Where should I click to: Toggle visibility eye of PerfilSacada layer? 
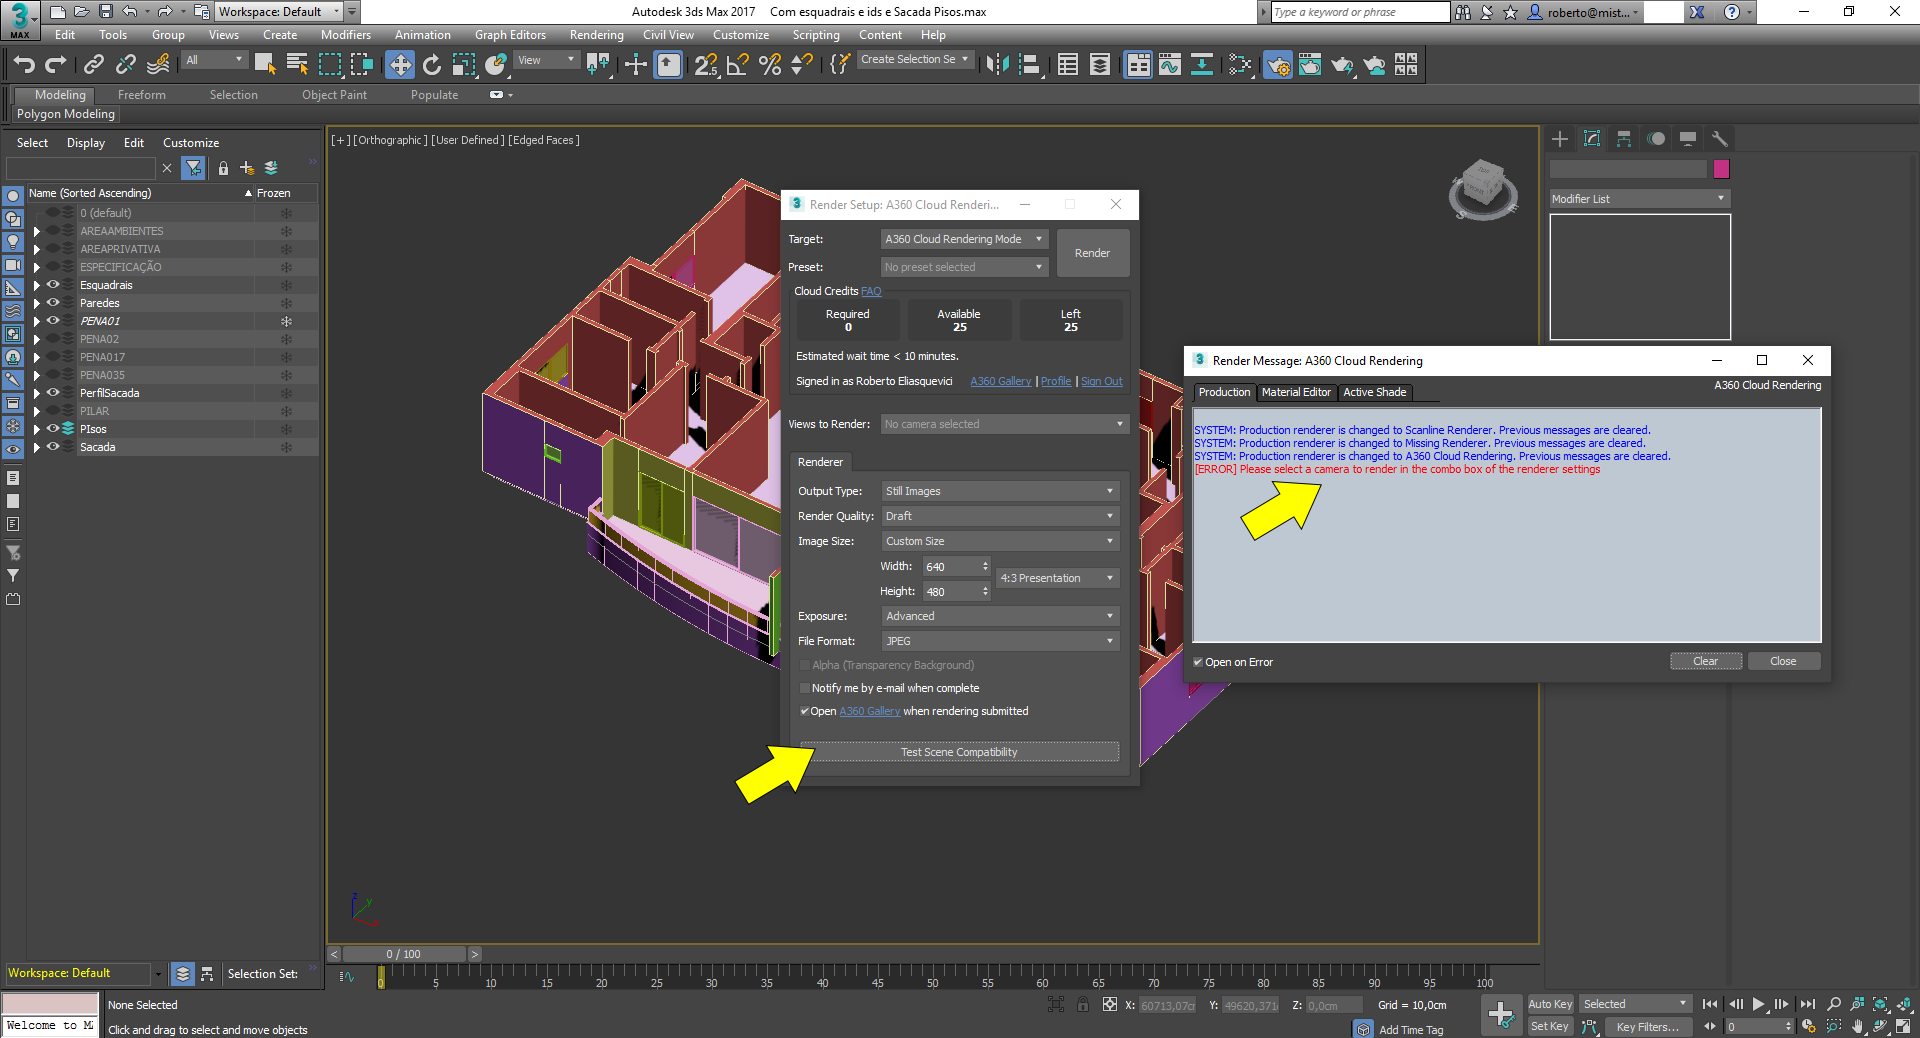(53, 393)
